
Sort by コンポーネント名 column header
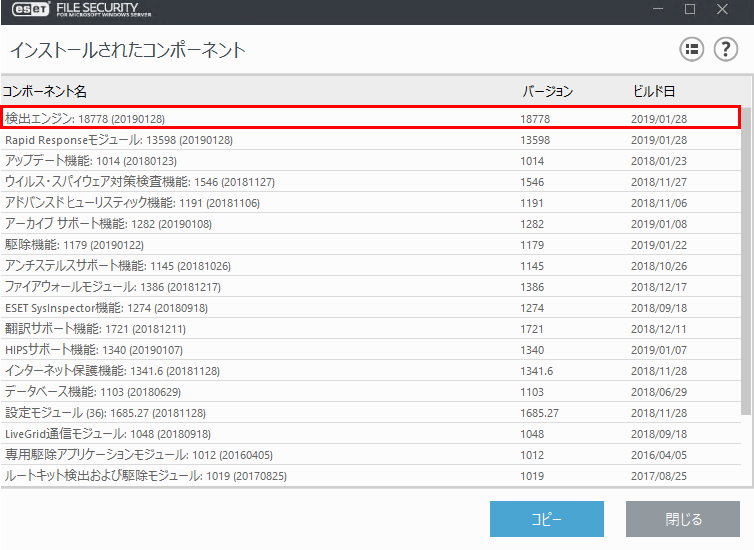tap(45, 92)
